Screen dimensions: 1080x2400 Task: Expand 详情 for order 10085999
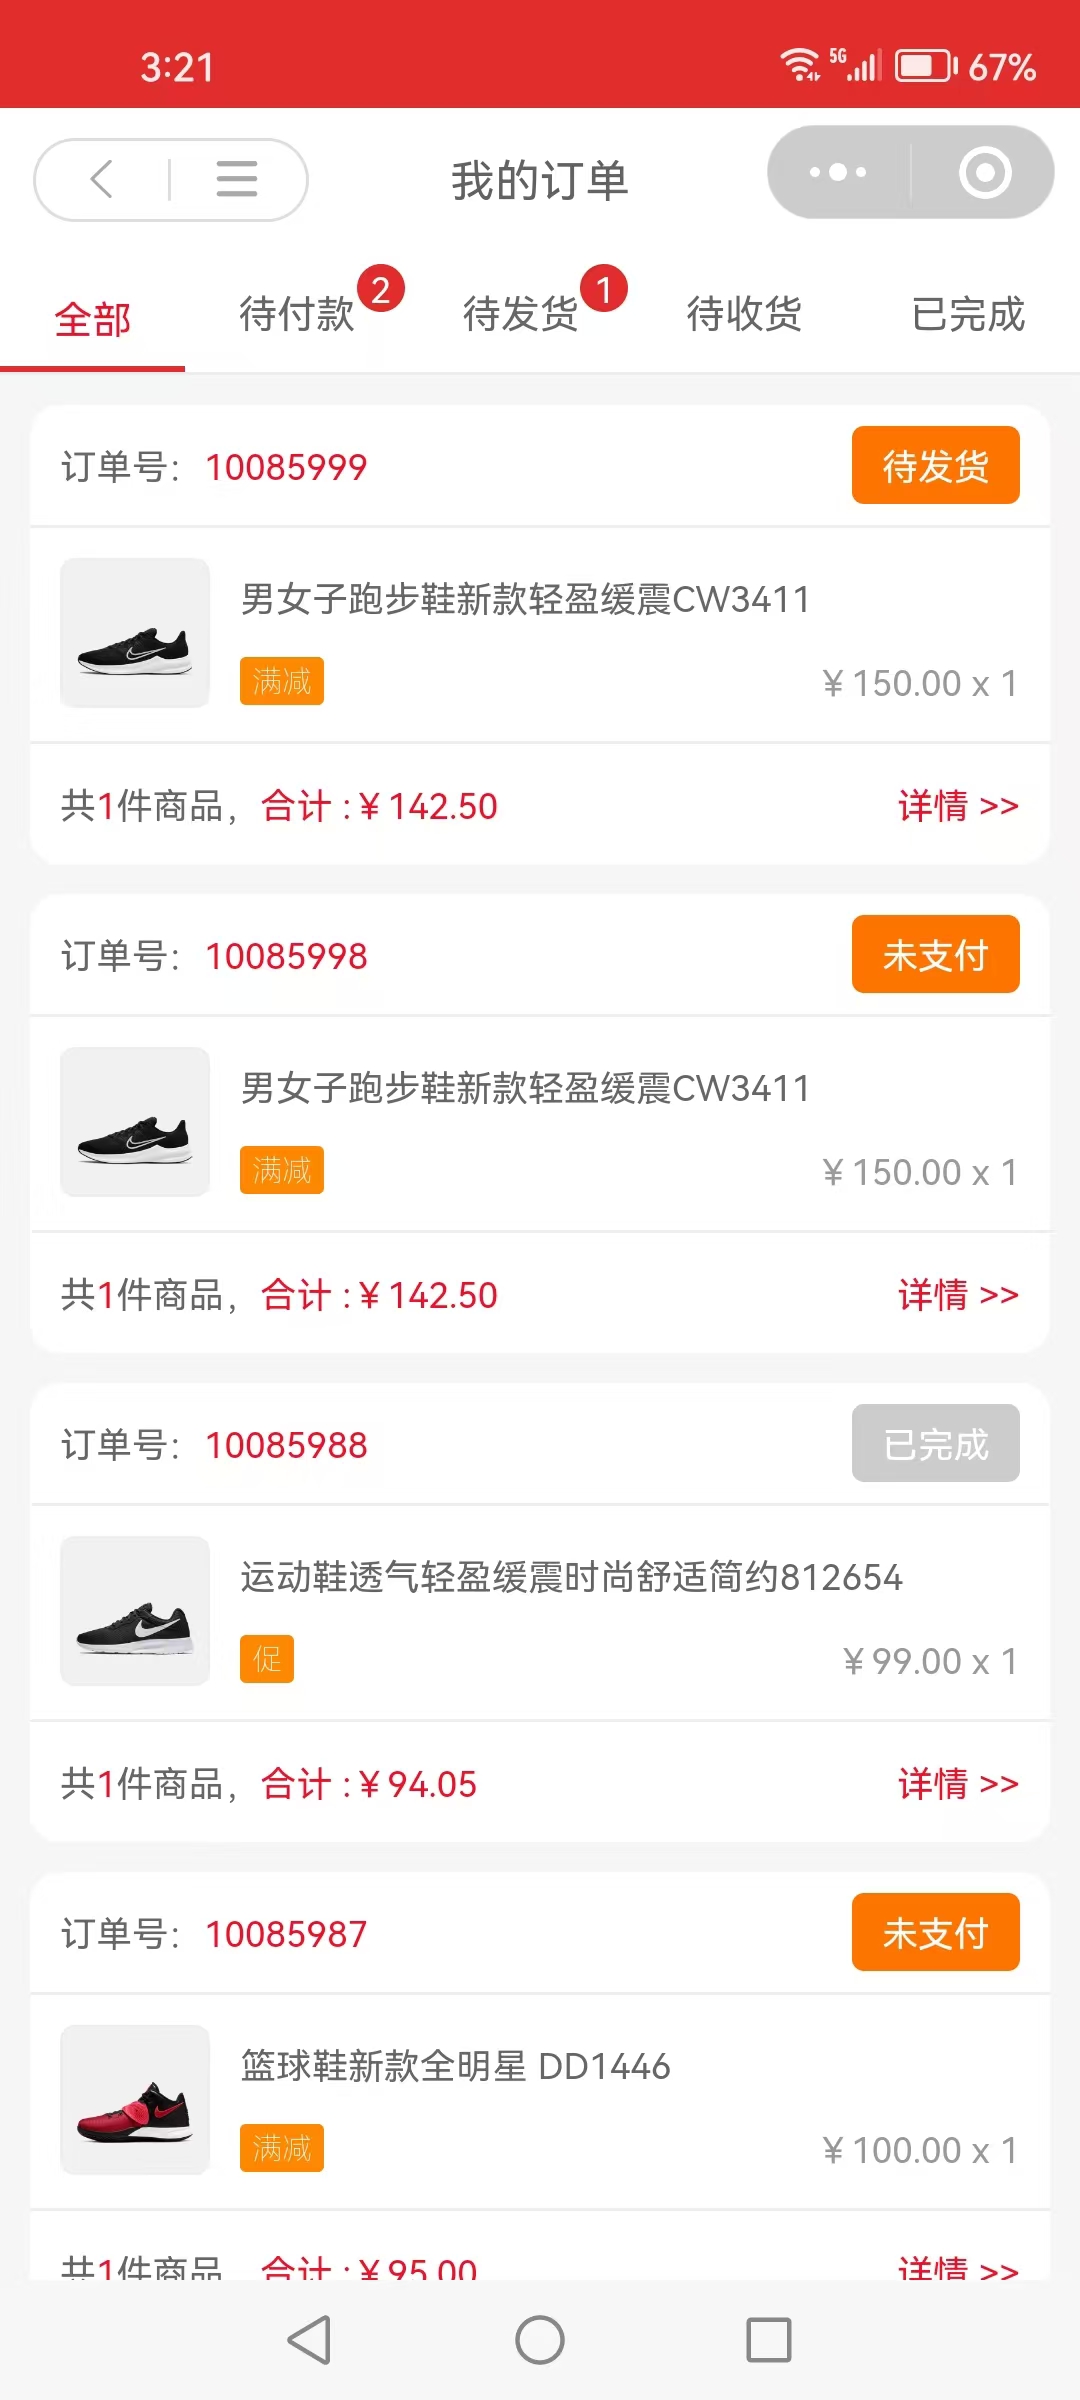tap(958, 806)
